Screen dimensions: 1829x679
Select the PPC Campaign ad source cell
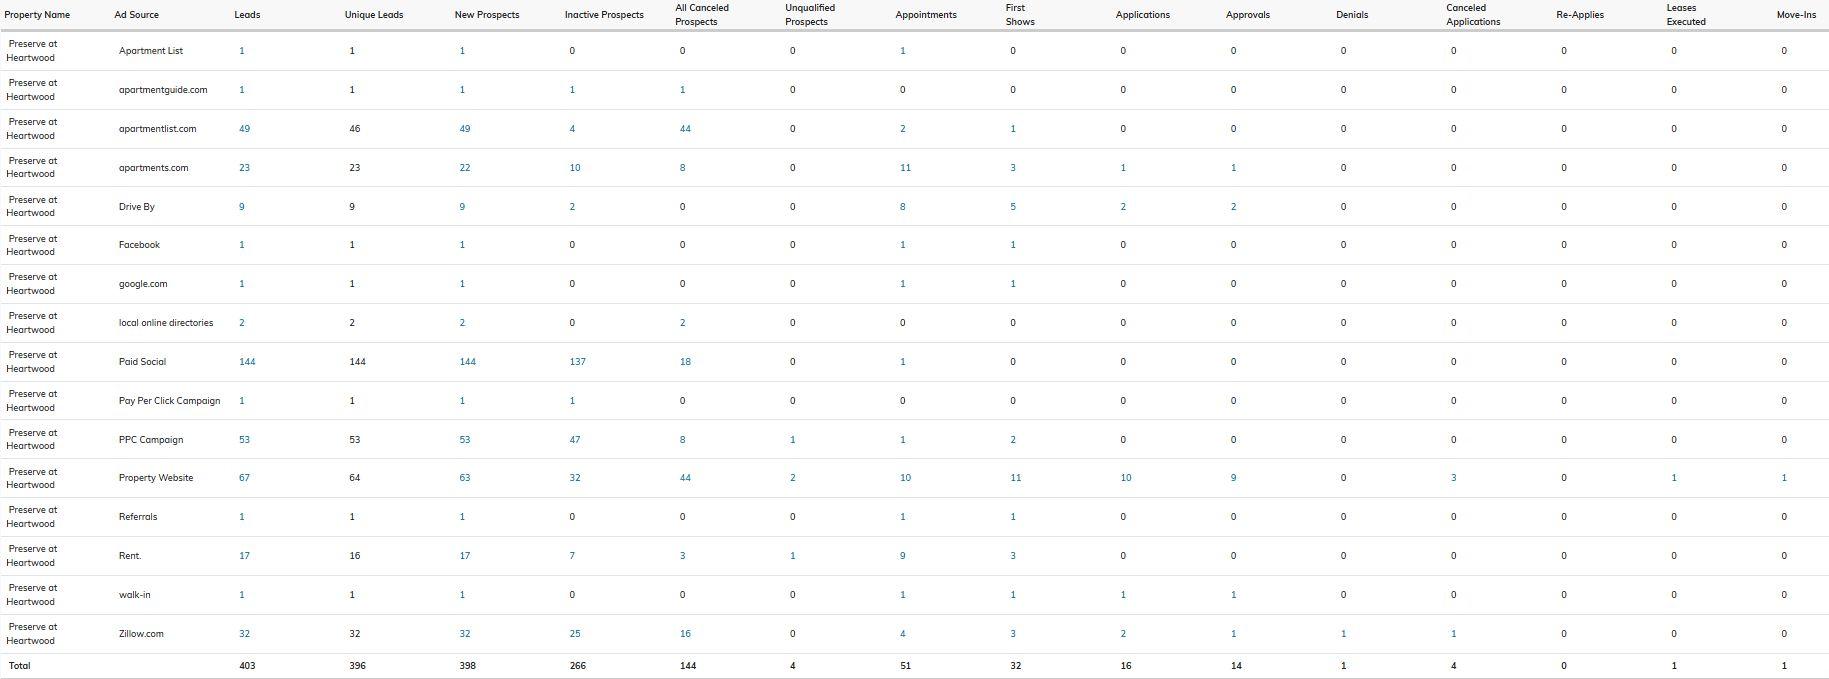tap(151, 440)
